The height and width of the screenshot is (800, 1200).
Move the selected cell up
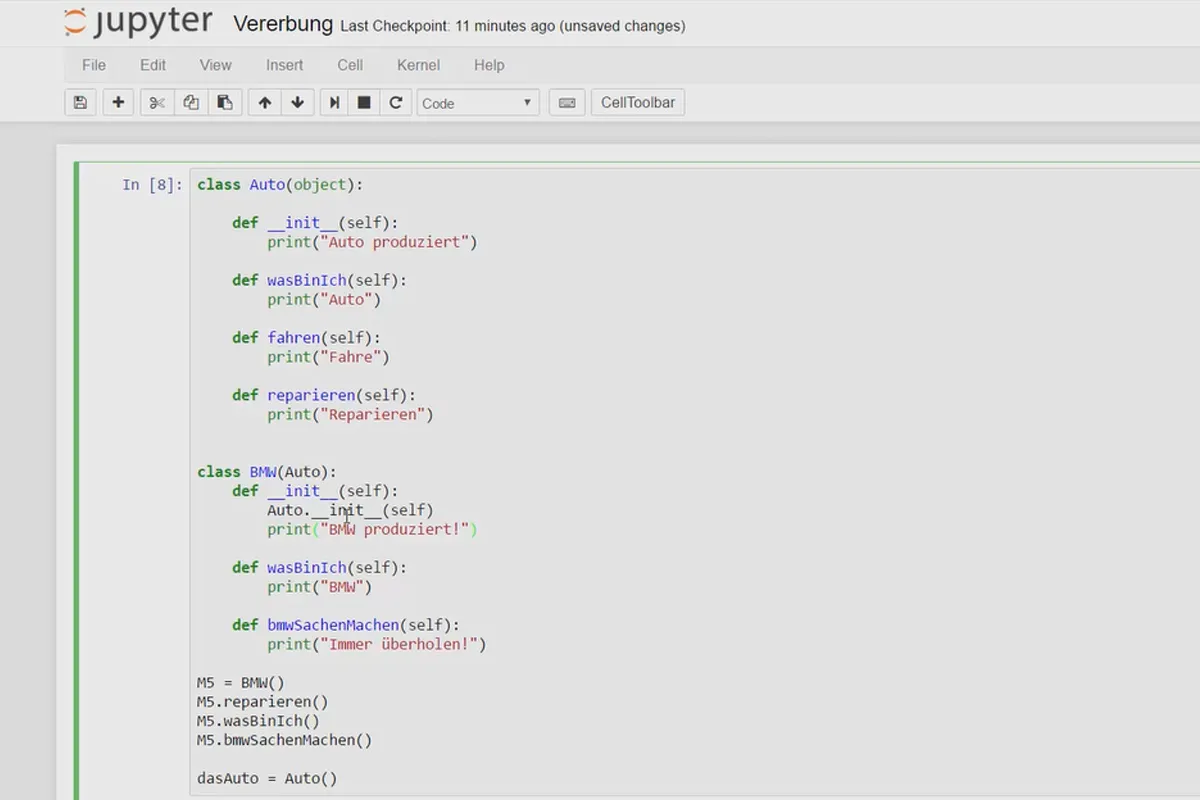coord(264,102)
